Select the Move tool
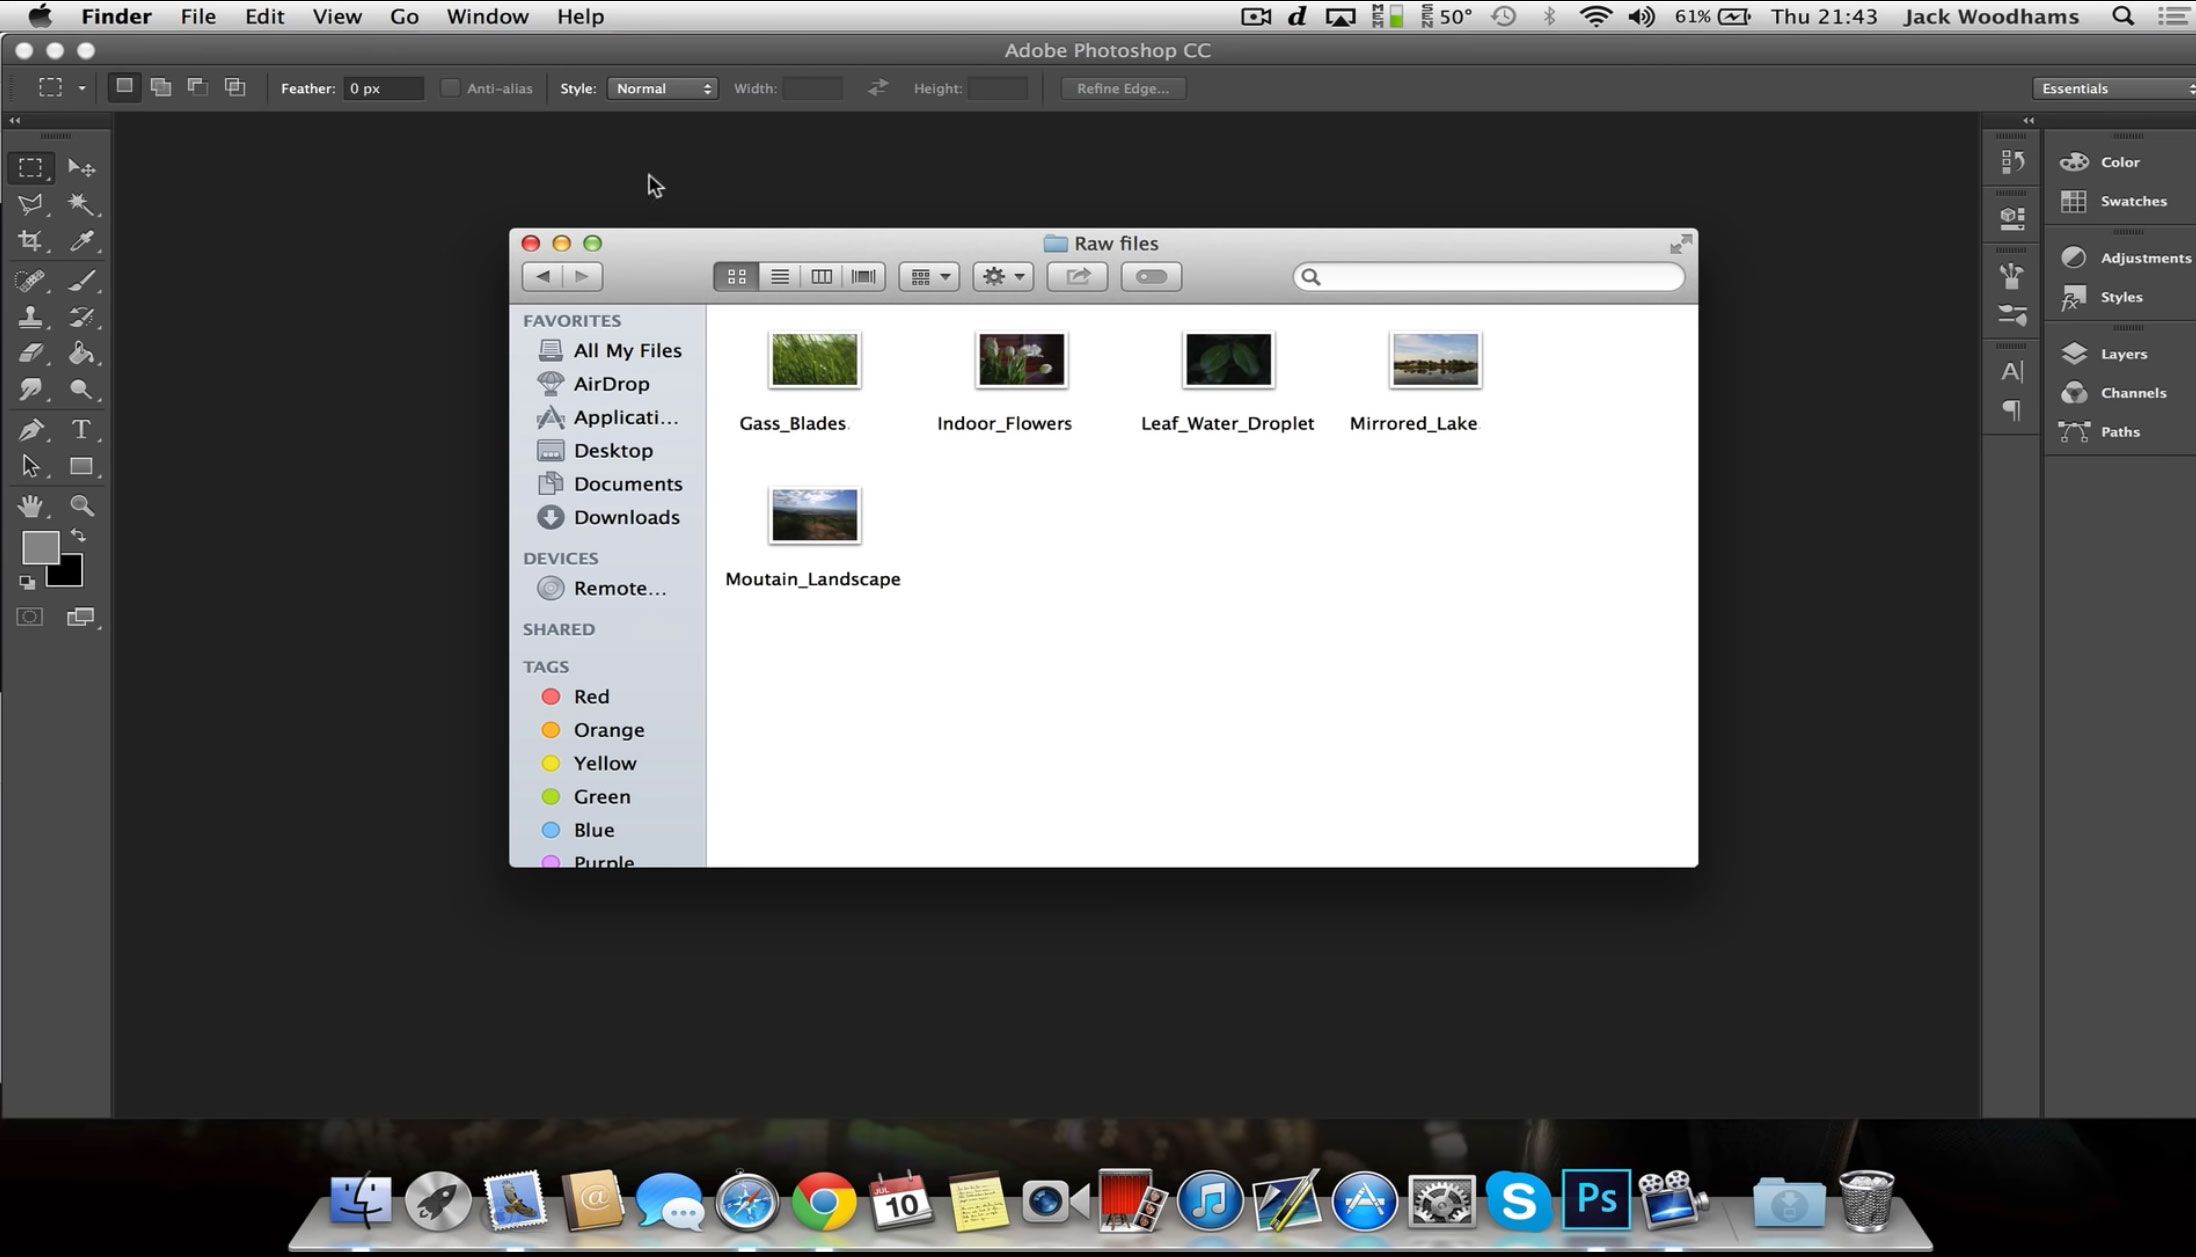Viewport: 2196px width, 1257px height. click(x=81, y=166)
